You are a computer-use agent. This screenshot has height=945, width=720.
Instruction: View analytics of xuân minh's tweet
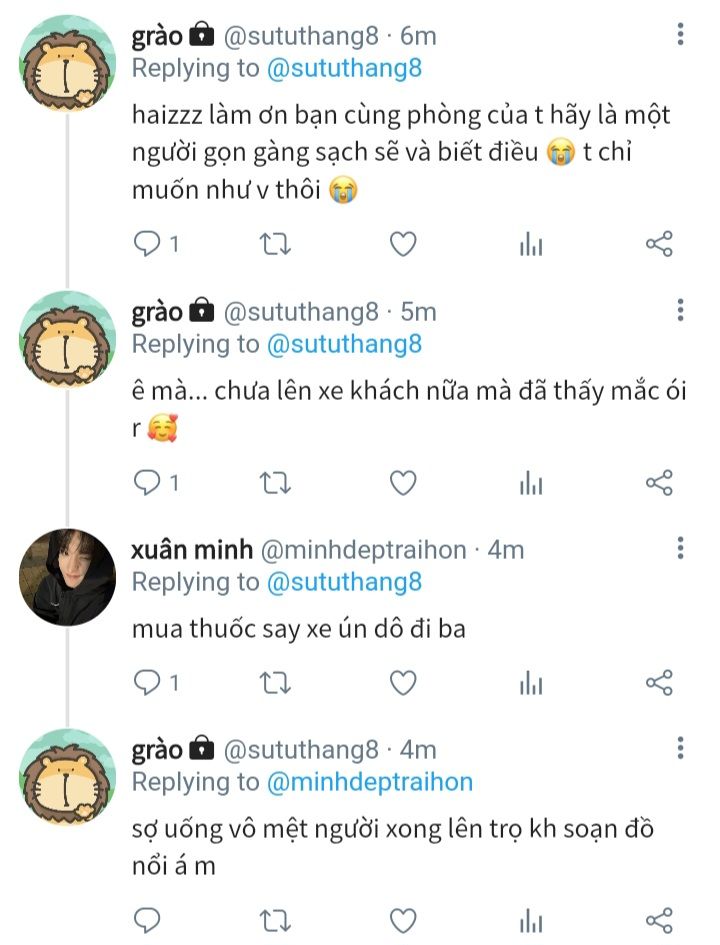531,683
